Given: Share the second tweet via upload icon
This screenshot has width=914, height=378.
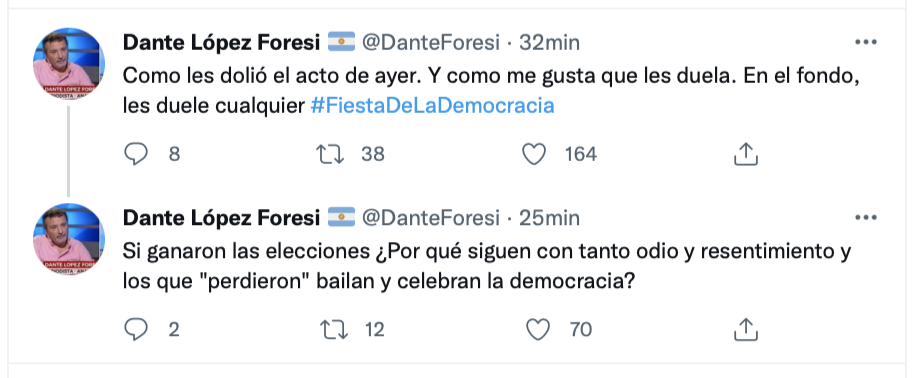Looking at the screenshot, I should coord(745,330).
